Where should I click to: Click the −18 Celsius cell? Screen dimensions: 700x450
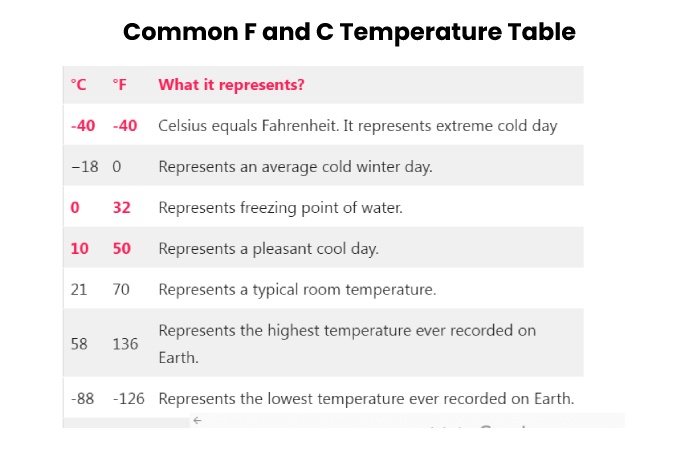click(84, 167)
